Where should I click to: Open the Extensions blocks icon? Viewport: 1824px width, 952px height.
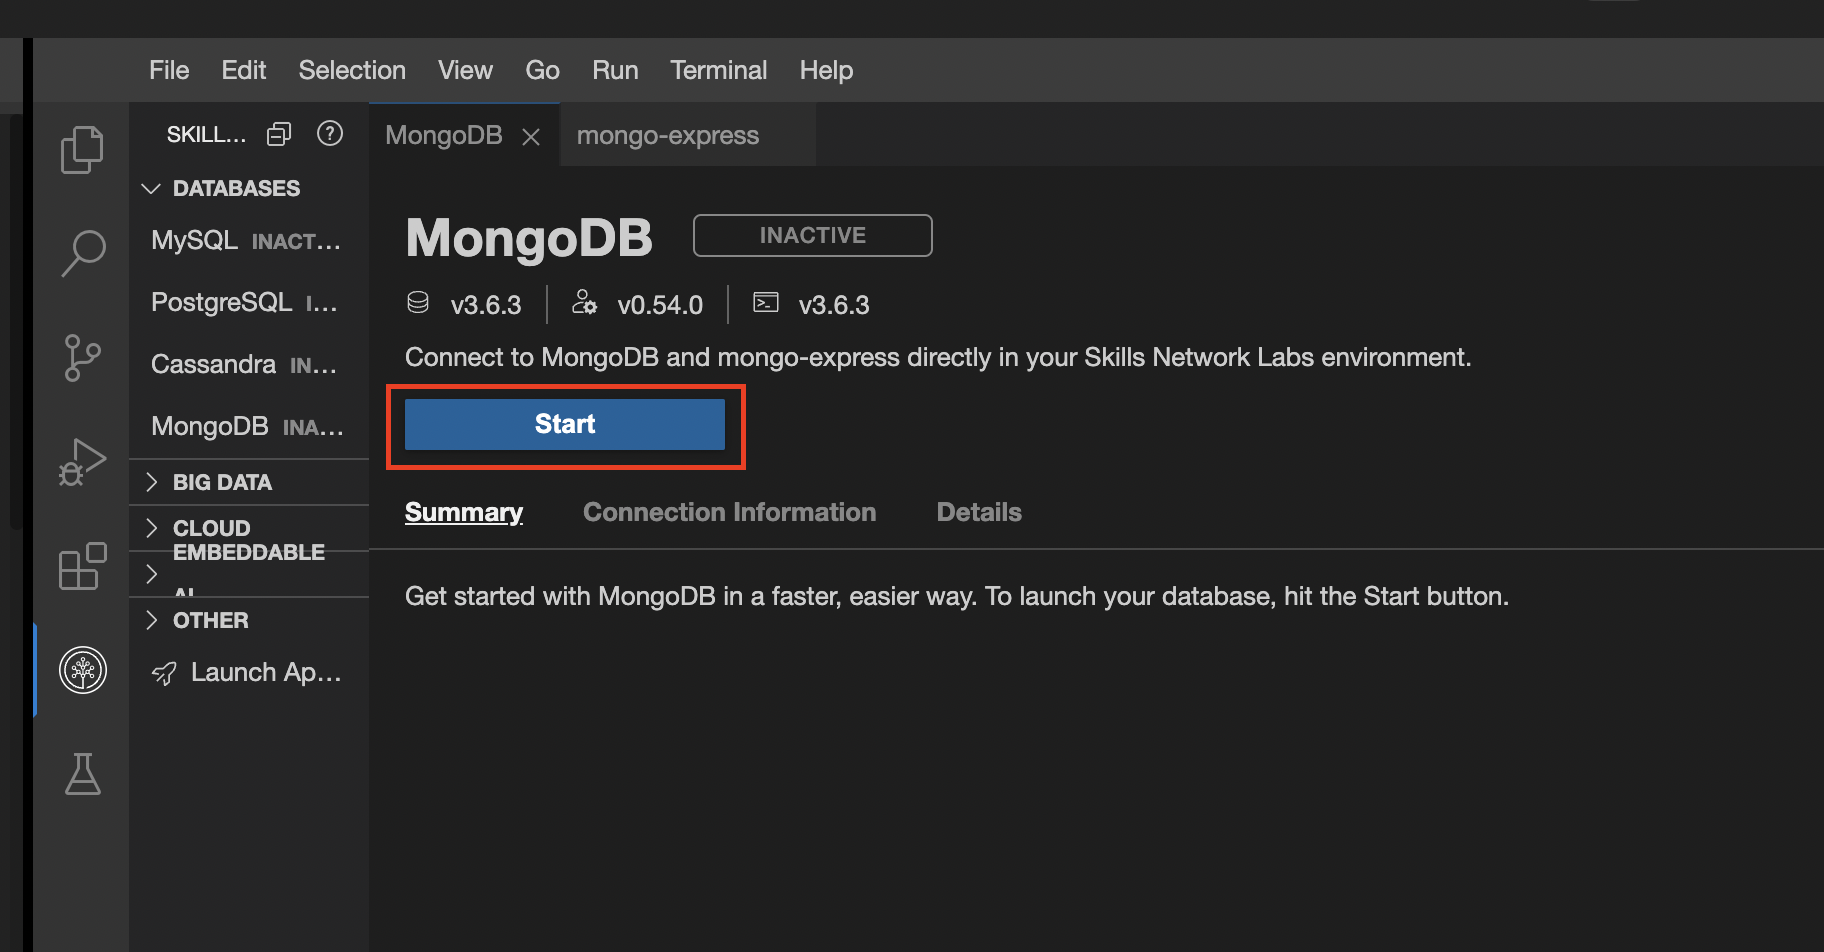82,566
